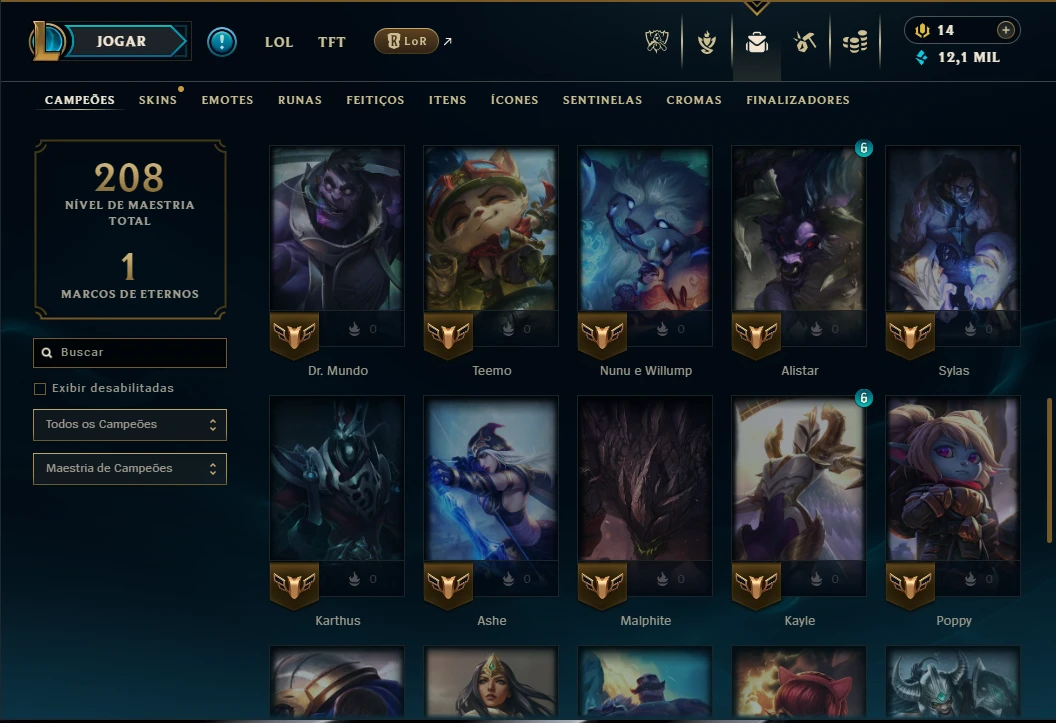
Task: Open the loot hammer icon
Action: click(805, 42)
